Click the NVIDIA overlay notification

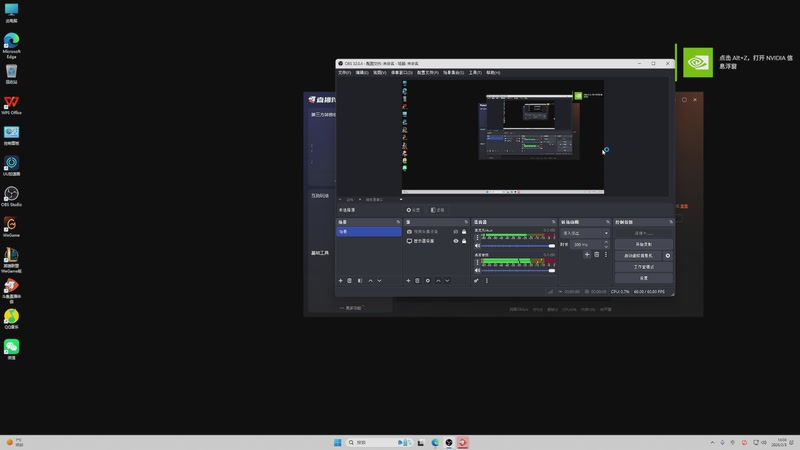click(738, 62)
